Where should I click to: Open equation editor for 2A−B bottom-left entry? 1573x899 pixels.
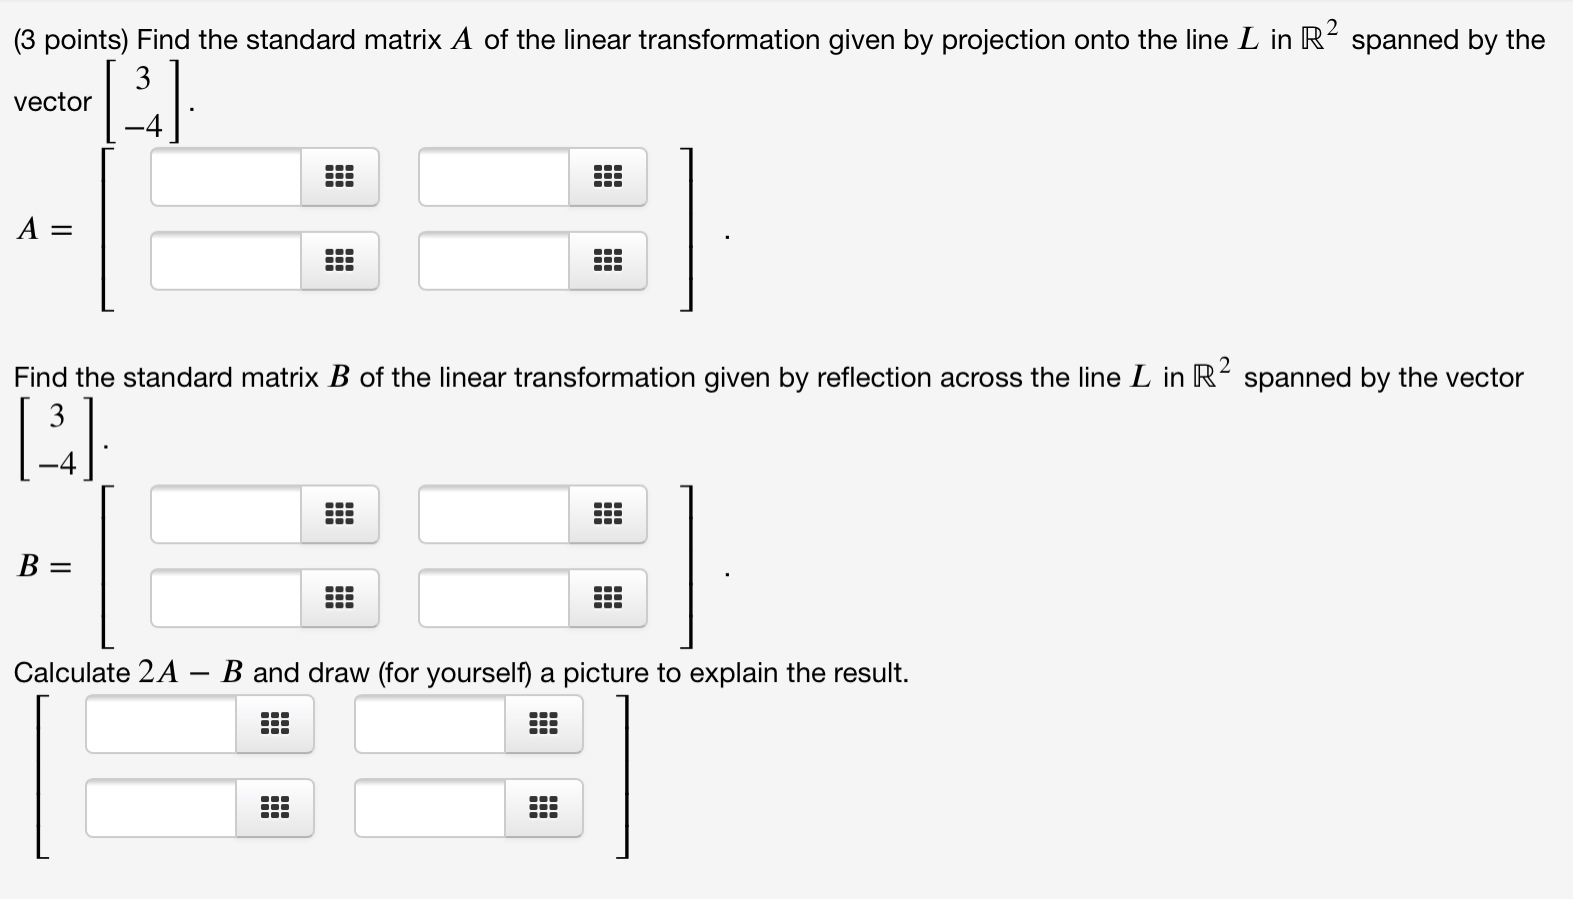click(x=276, y=809)
